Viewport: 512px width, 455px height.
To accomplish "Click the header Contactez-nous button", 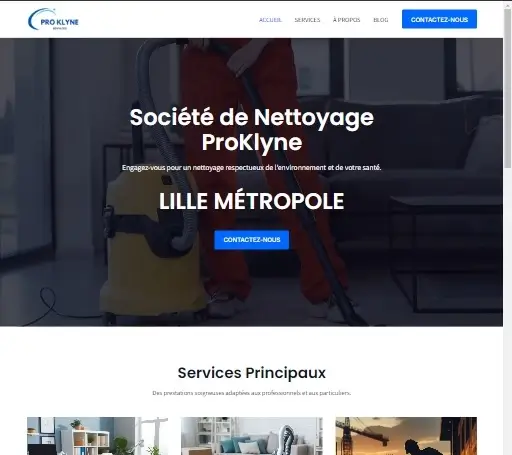I will pyautogui.click(x=439, y=19).
